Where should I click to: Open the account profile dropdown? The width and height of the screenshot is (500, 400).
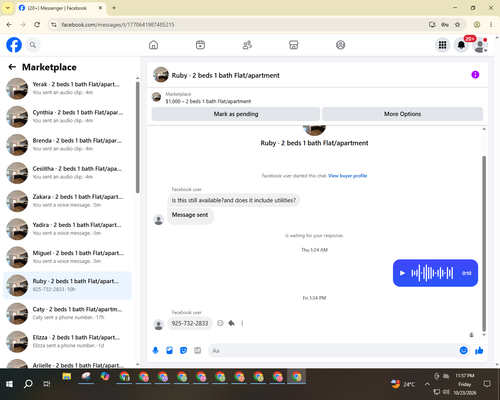click(480, 45)
